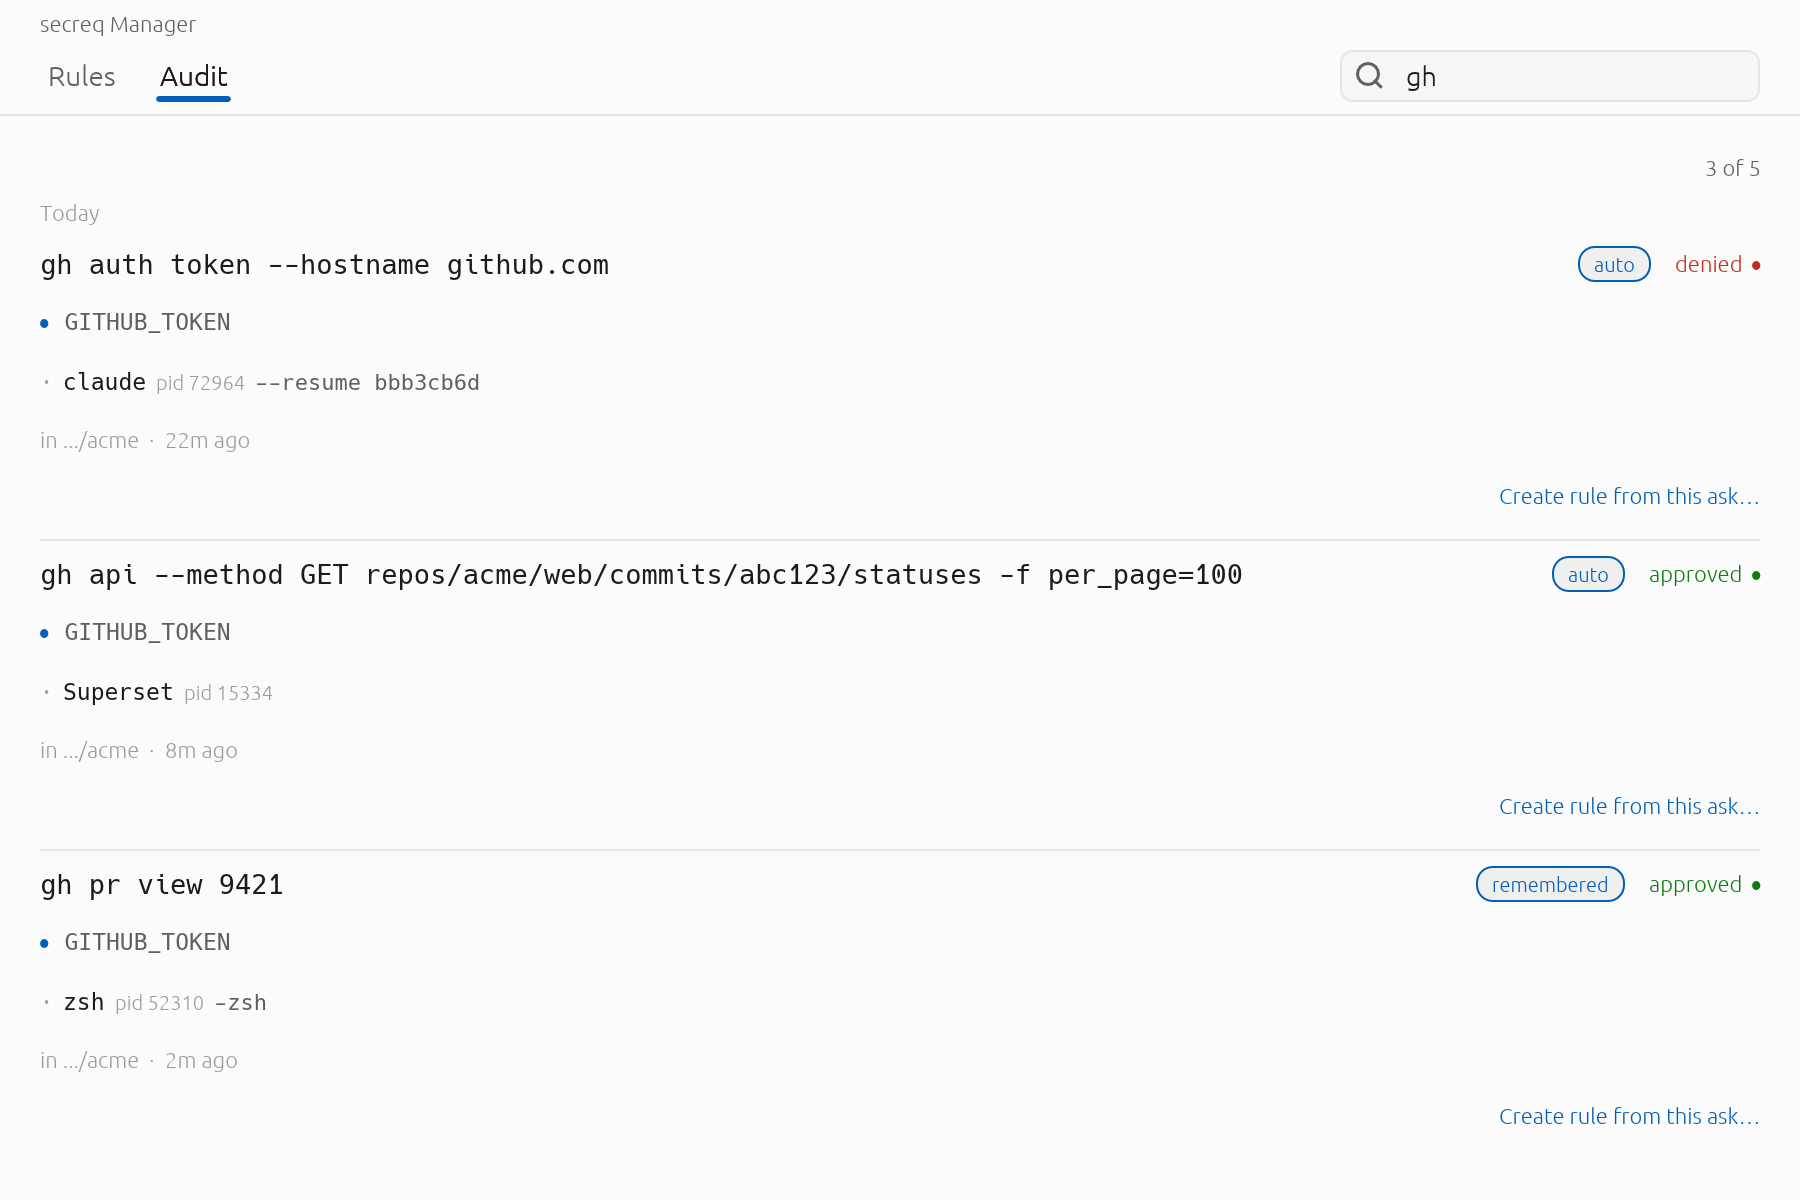The width and height of the screenshot is (1800, 1200).
Task: Click the denied status label
Action: coord(1708,265)
